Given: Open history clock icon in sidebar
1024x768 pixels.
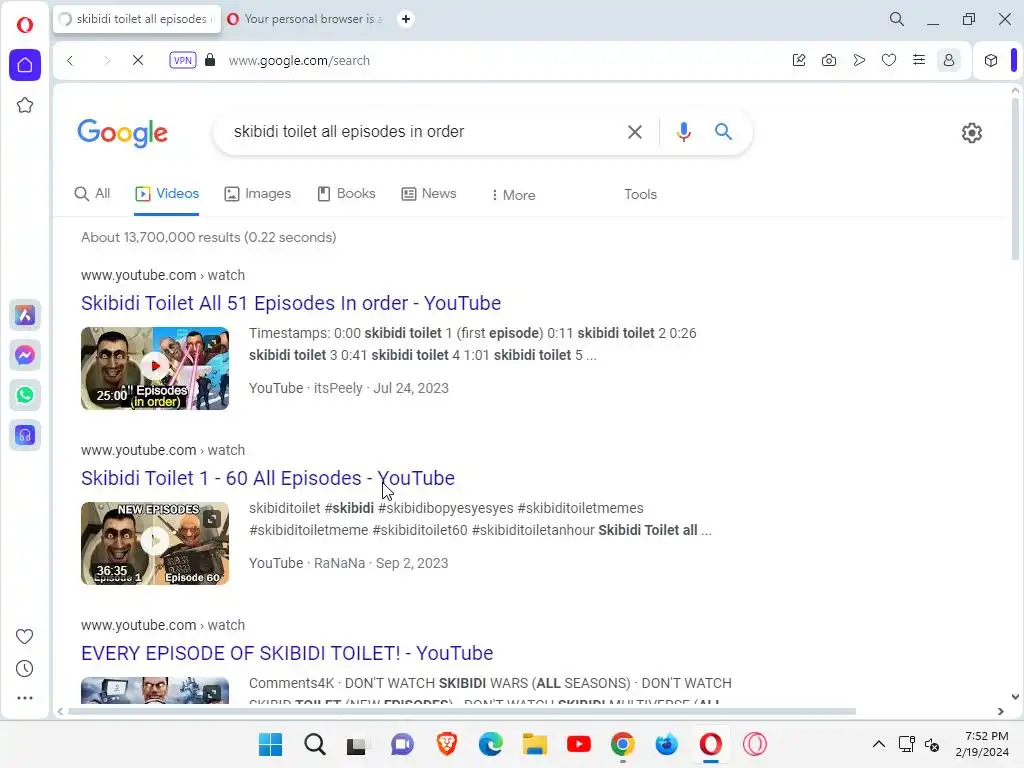Looking at the screenshot, I should tap(24, 669).
